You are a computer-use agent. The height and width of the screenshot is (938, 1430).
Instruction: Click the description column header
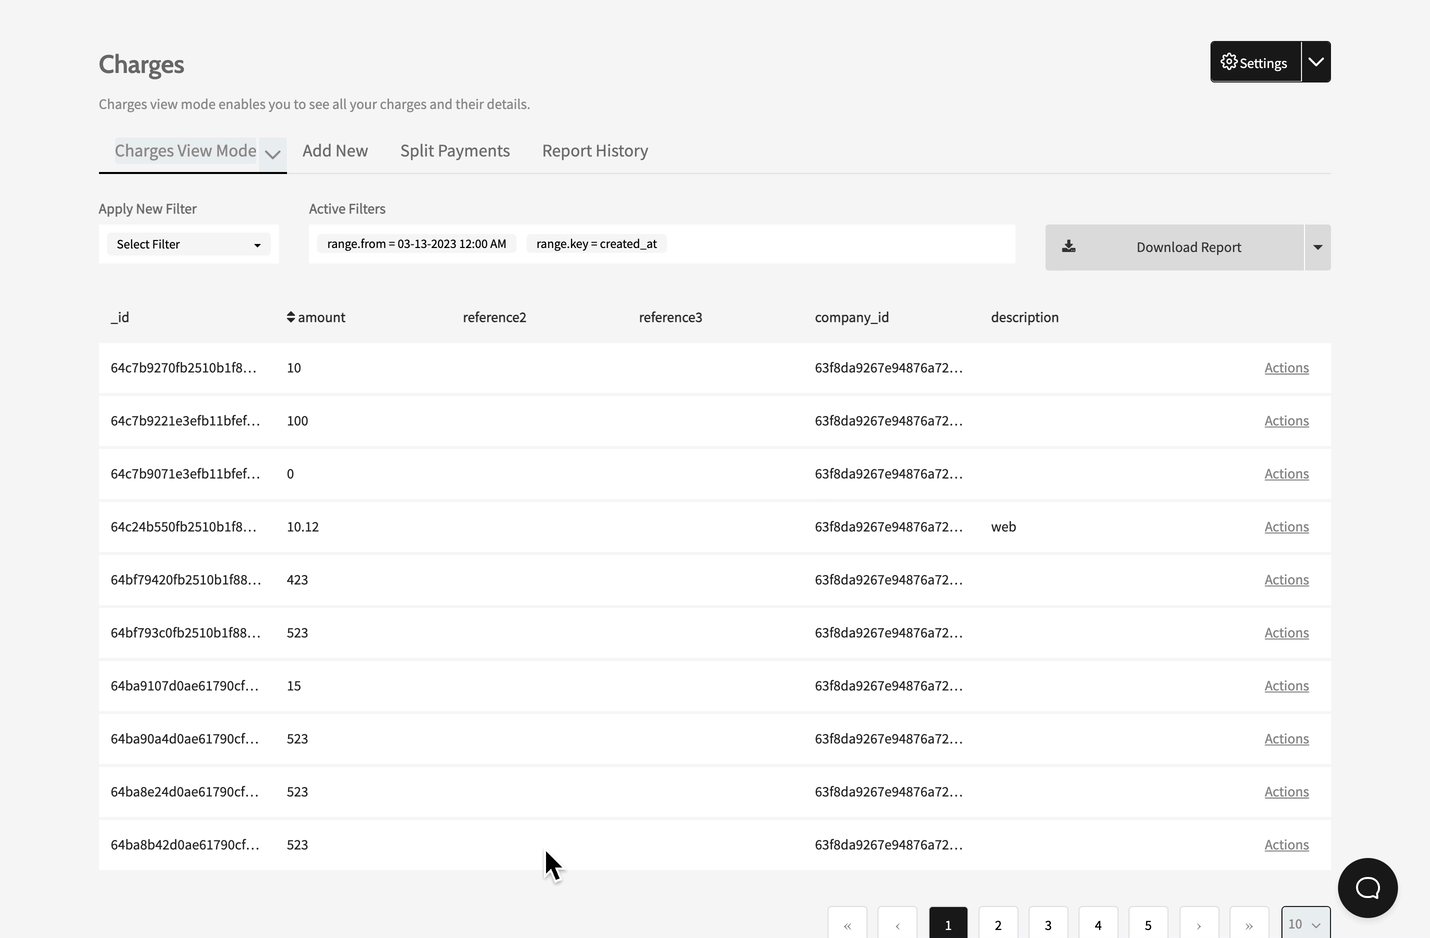coord(1025,317)
